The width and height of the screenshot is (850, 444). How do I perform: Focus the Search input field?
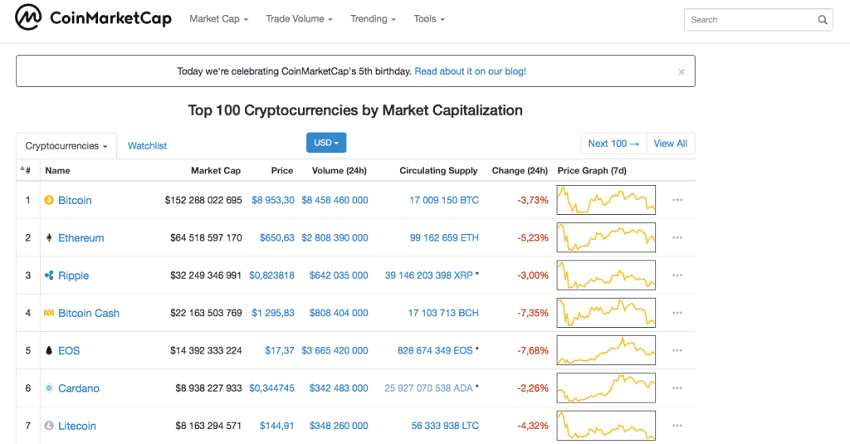750,20
